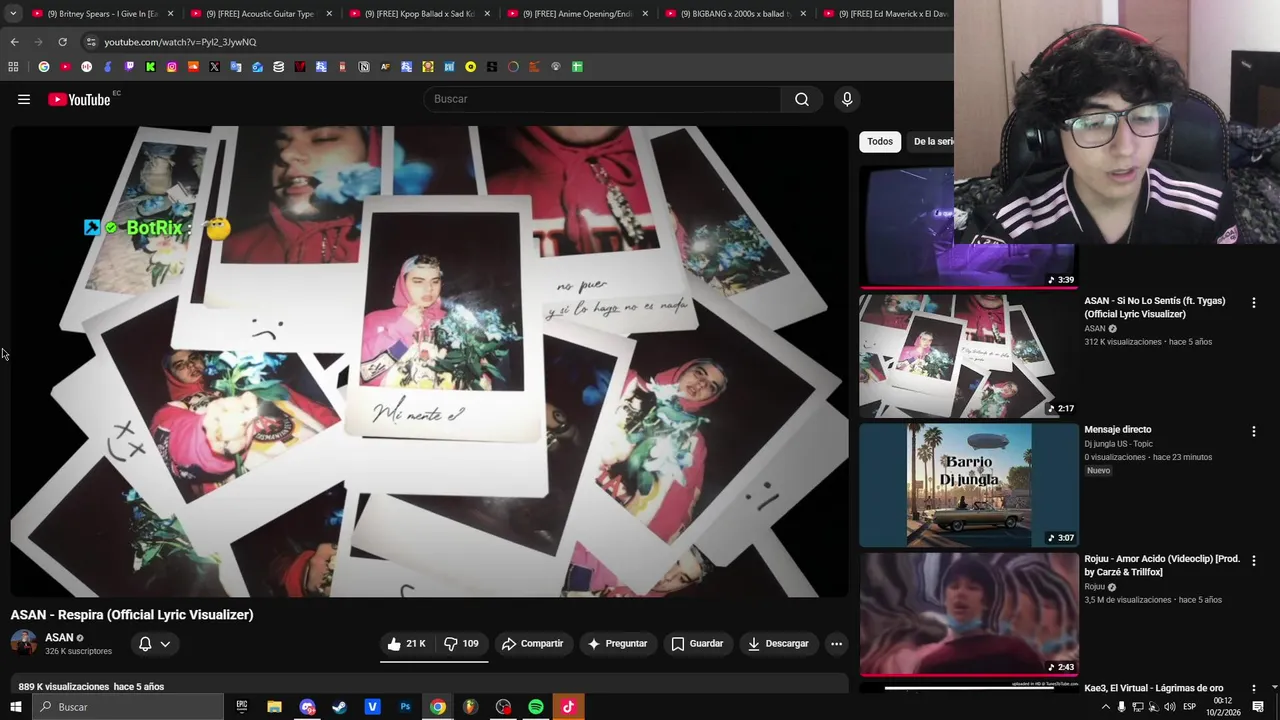
Task: Switch to the Anime Opening/Ending tab
Action: [576, 14]
